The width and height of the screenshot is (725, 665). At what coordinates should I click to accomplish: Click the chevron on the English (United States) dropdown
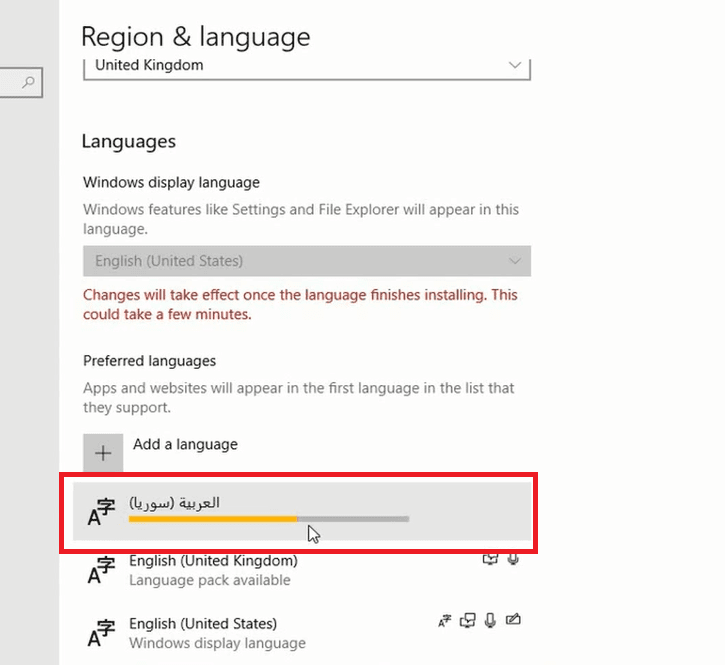coord(515,261)
